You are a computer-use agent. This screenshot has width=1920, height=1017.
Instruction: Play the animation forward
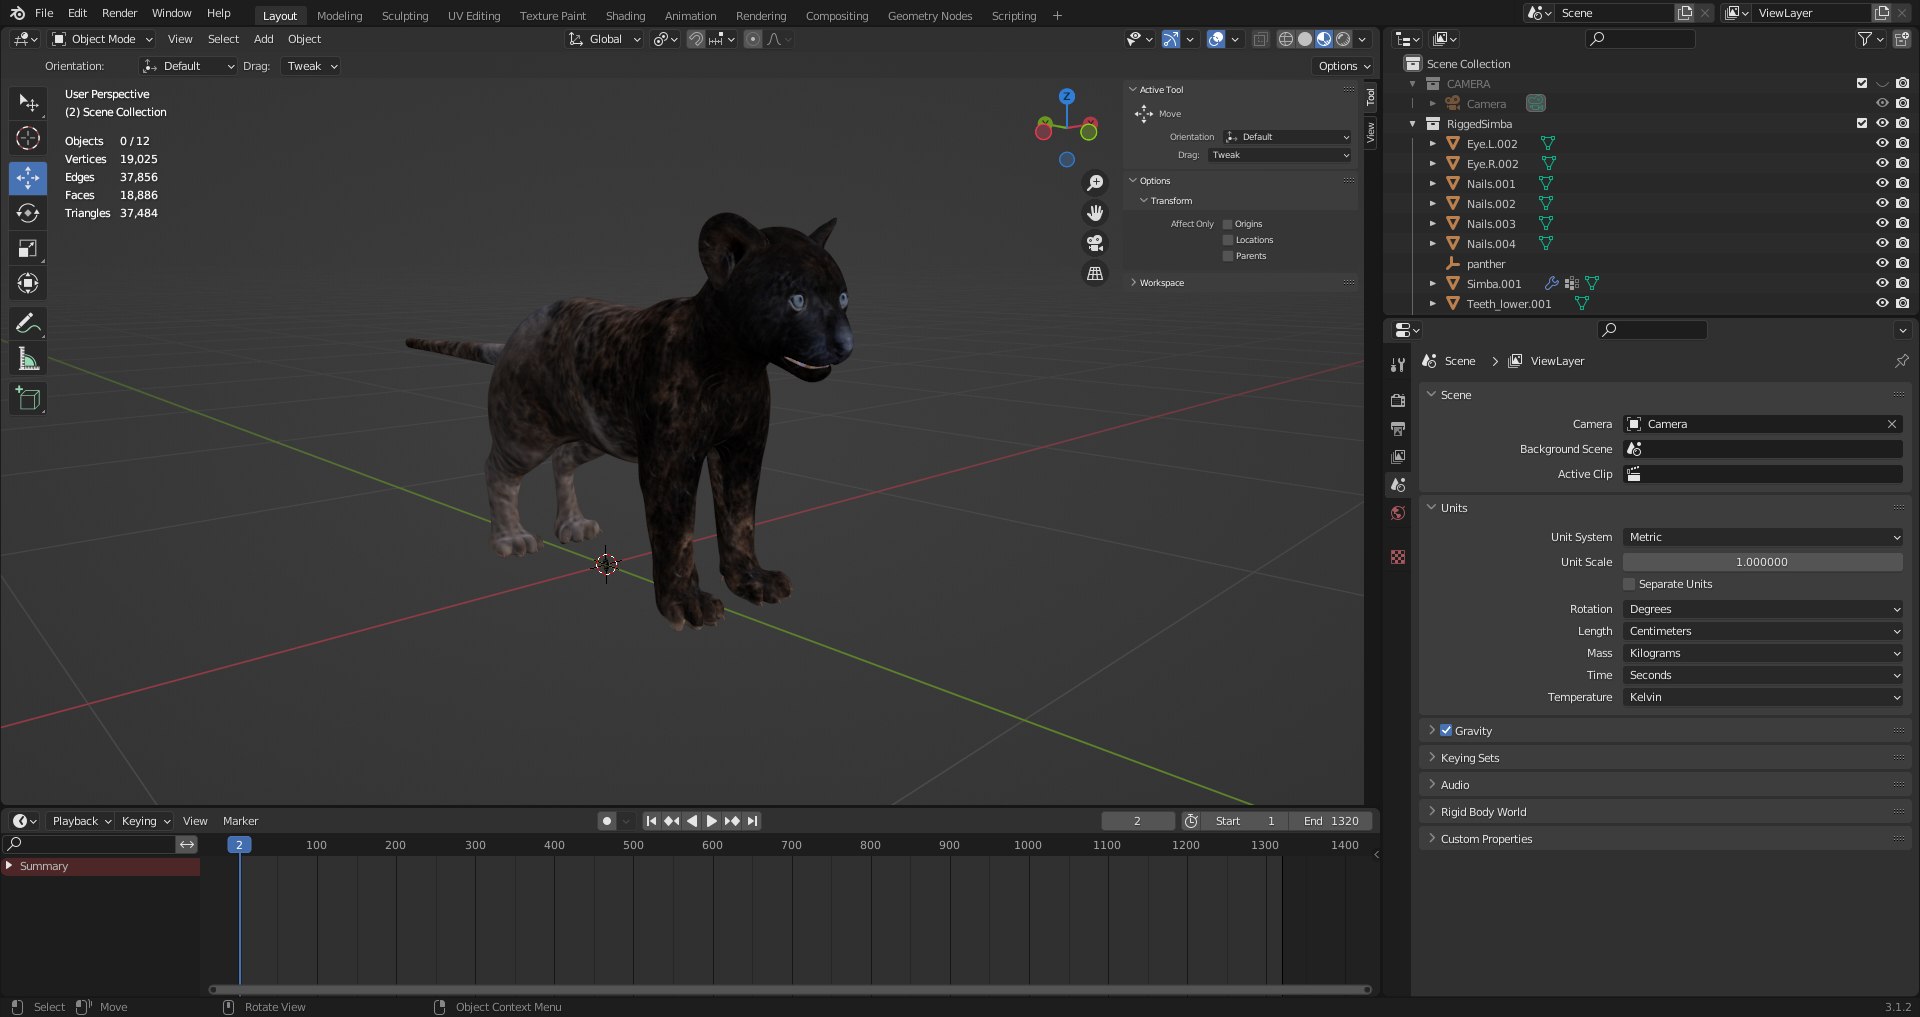tap(712, 821)
